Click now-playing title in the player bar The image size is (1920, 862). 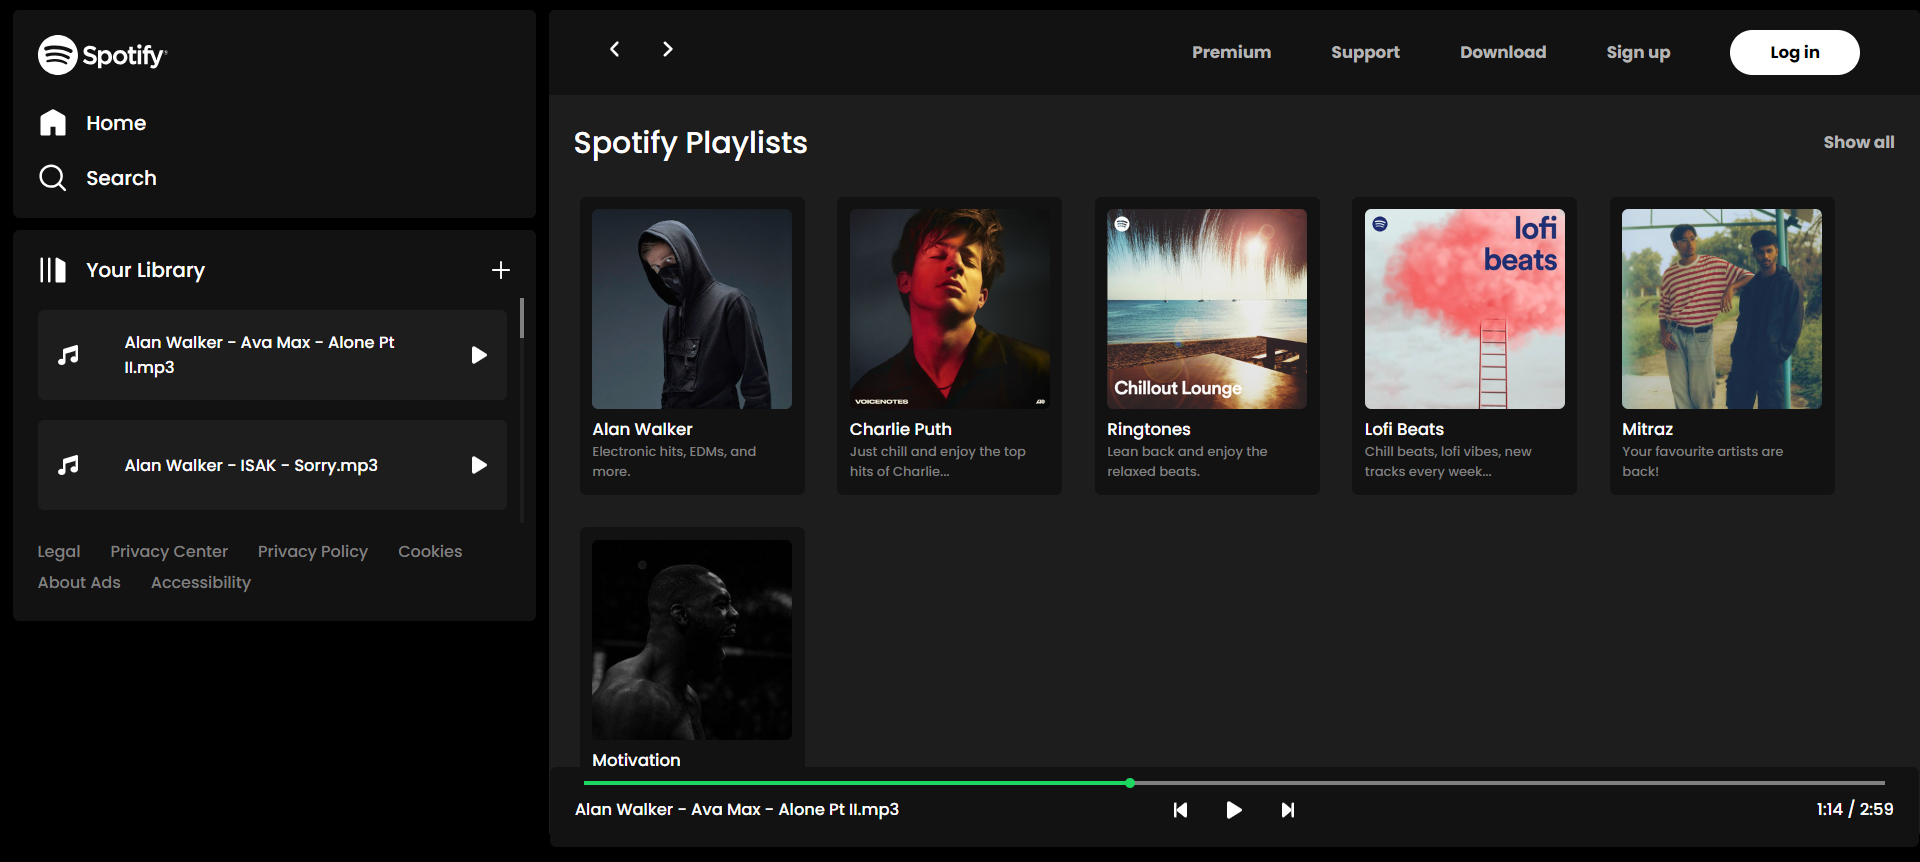pyautogui.click(x=737, y=810)
